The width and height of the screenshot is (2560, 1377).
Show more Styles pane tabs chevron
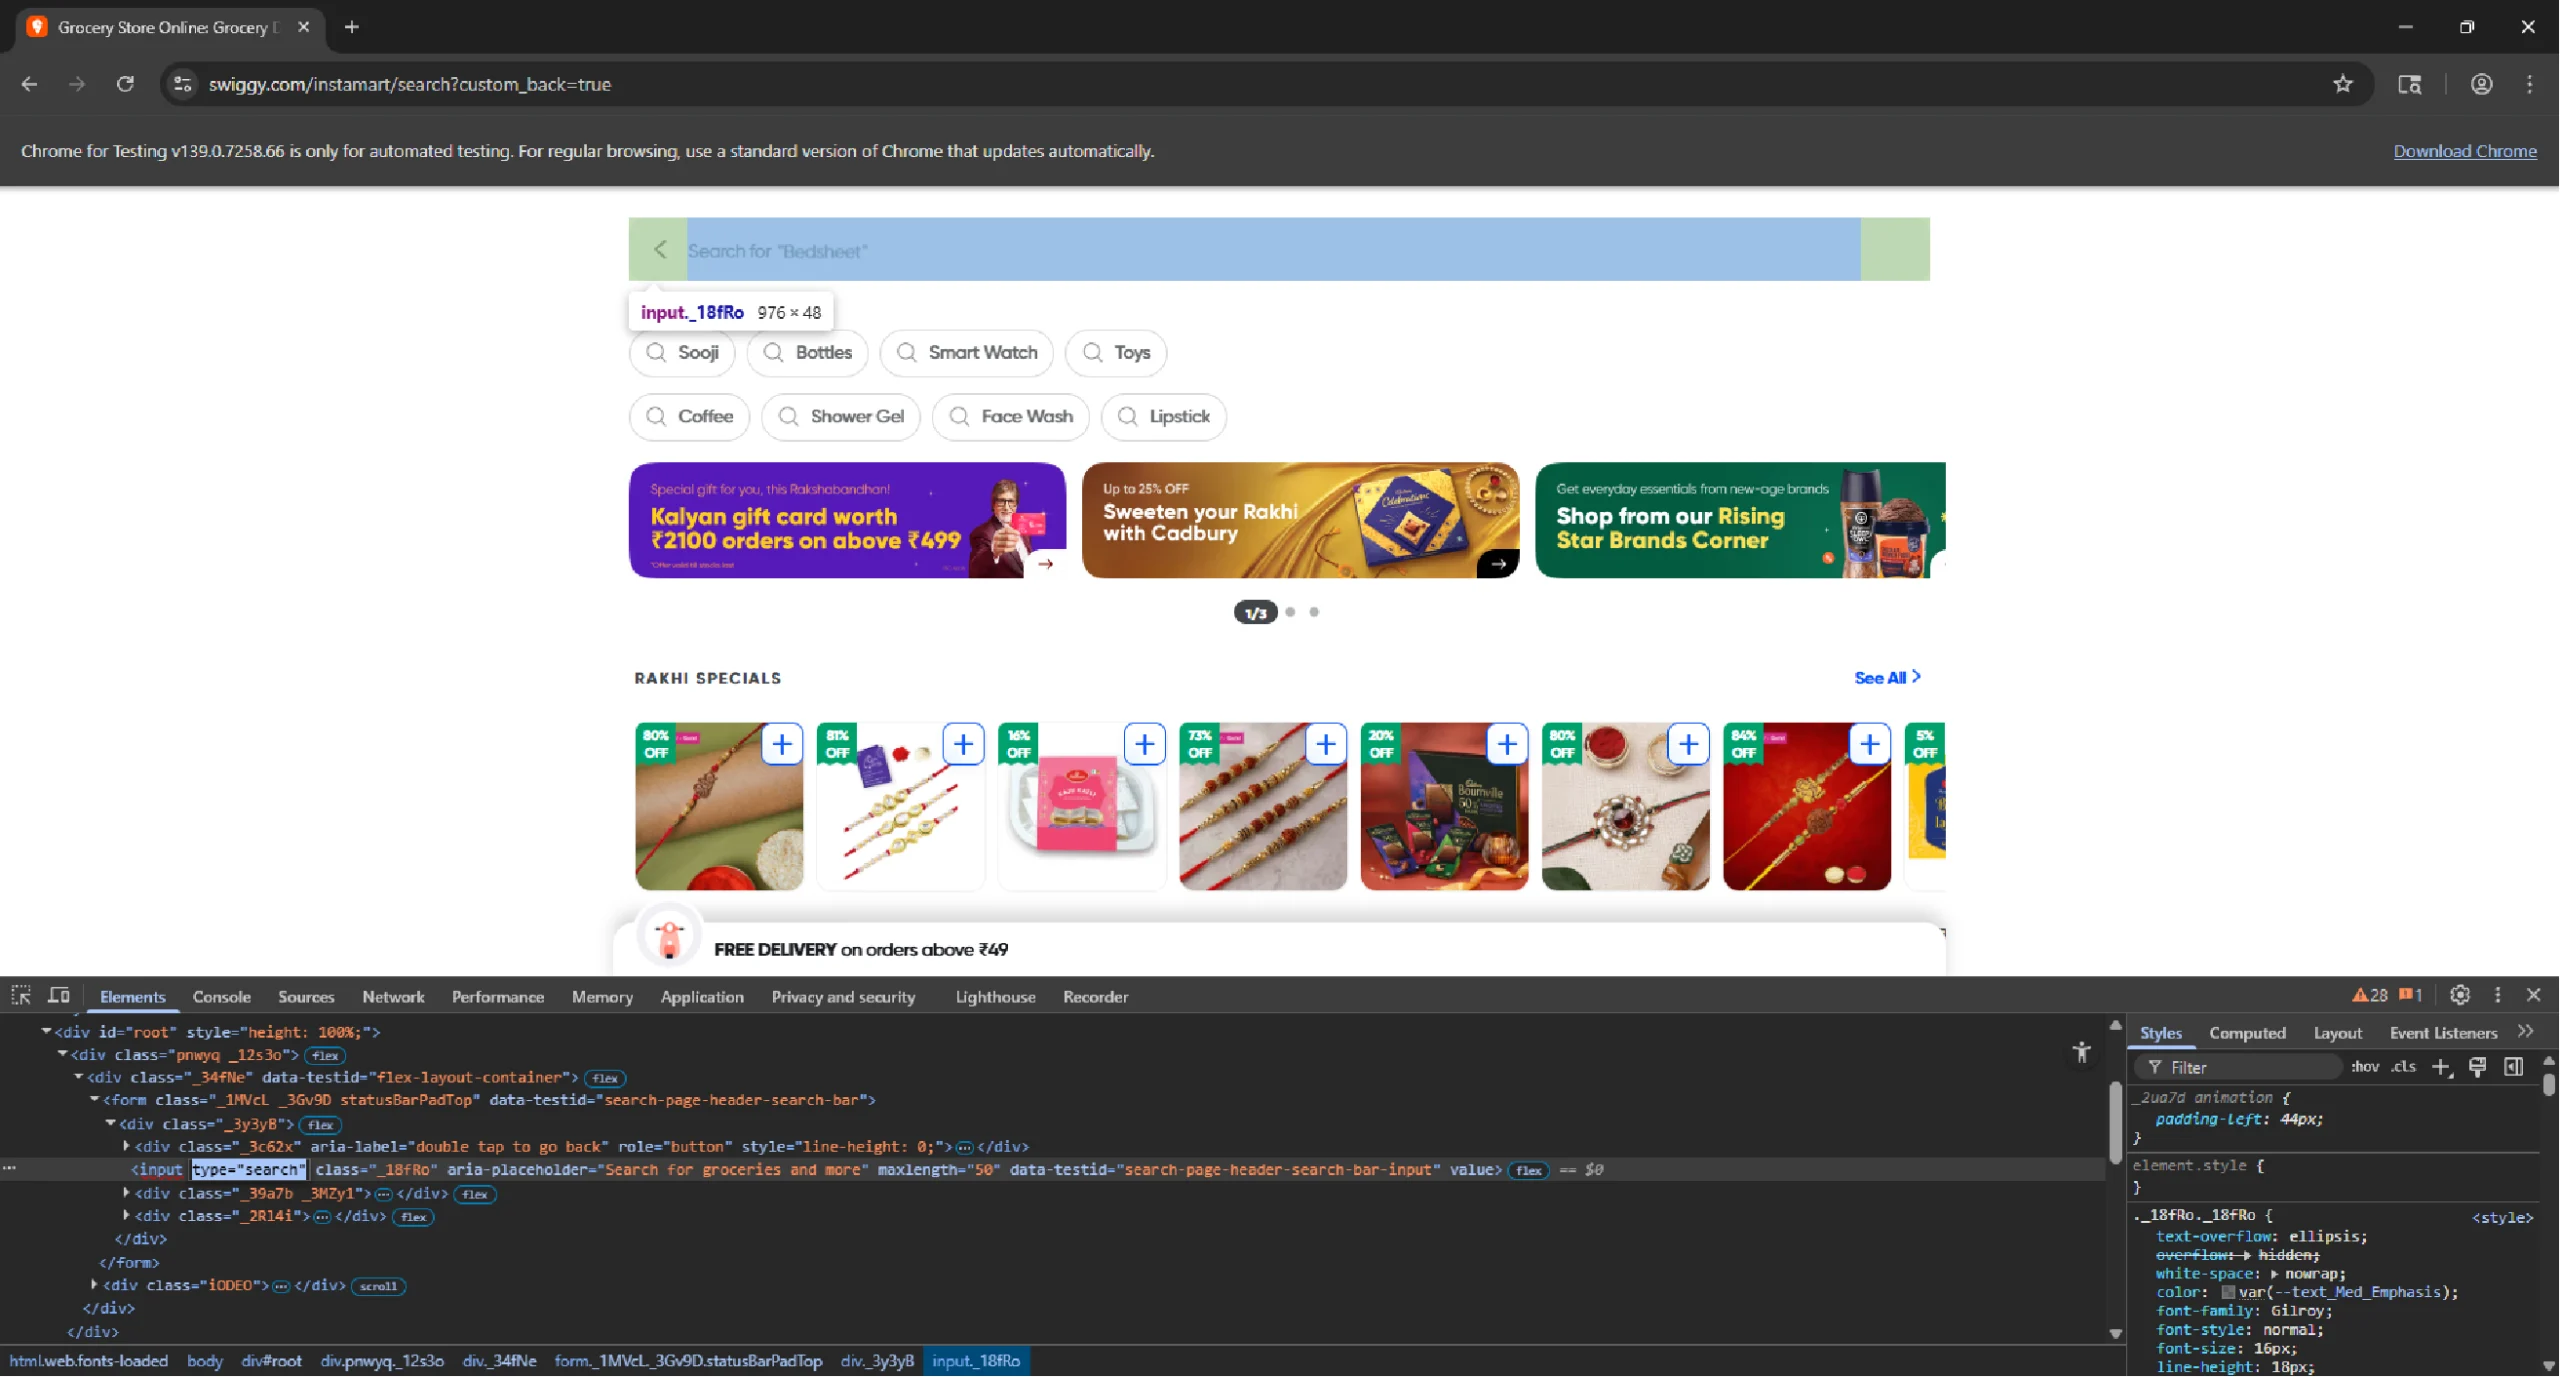coord(2526,1032)
